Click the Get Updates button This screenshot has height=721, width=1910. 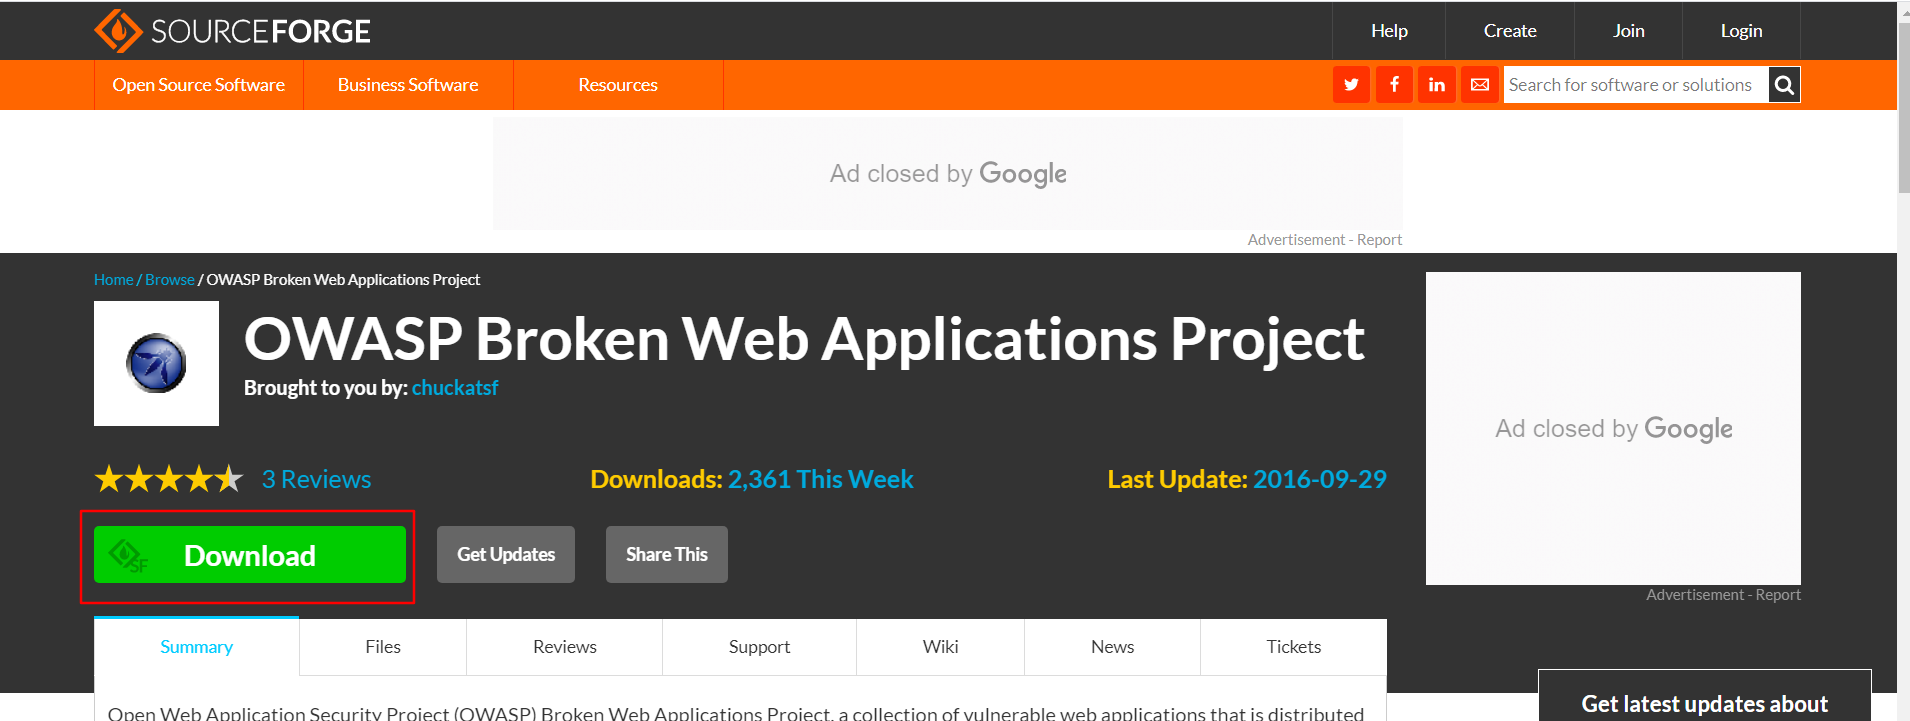click(x=506, y=554)
